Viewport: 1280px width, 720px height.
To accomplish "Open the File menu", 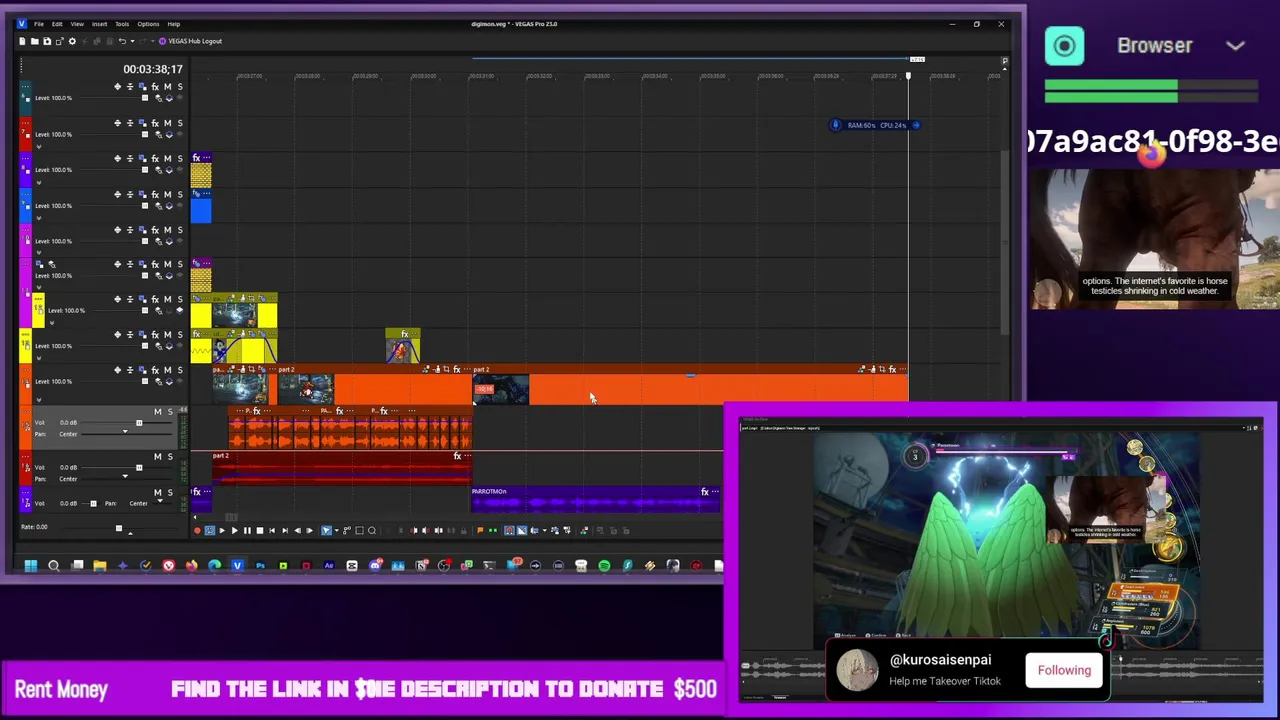I will click(39, 24).
